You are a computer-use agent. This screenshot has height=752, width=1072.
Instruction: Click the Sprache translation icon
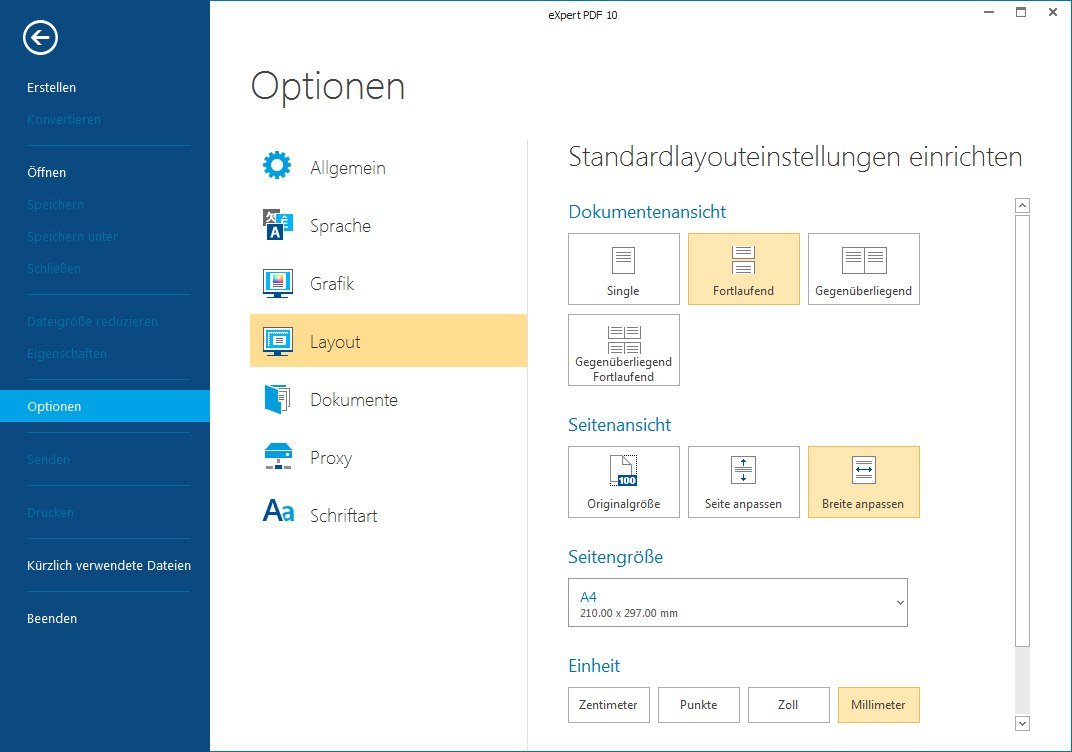click(278, 225)
